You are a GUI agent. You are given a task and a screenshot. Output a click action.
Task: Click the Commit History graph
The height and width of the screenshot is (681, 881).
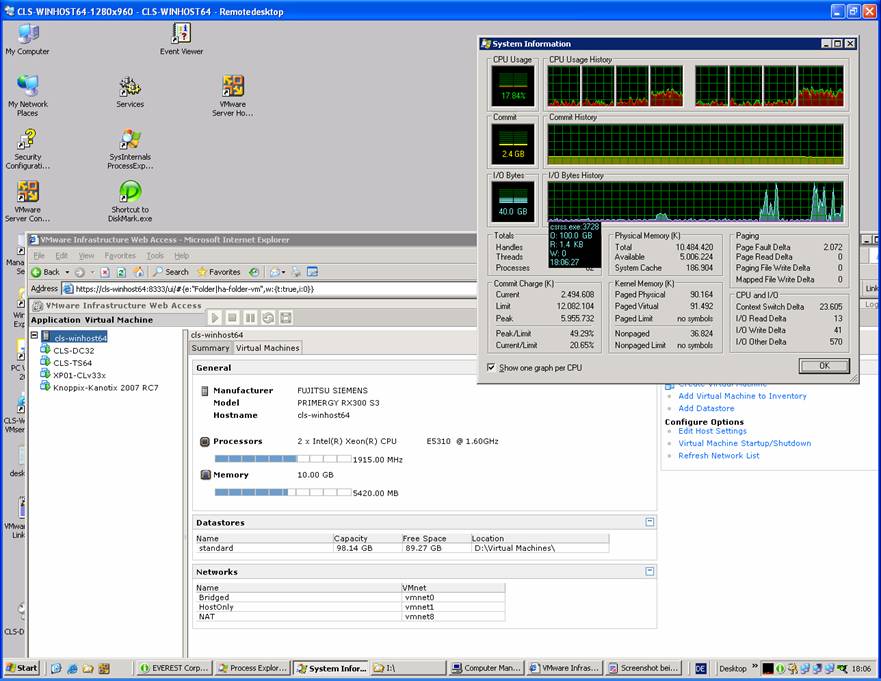tap(696, 144)
